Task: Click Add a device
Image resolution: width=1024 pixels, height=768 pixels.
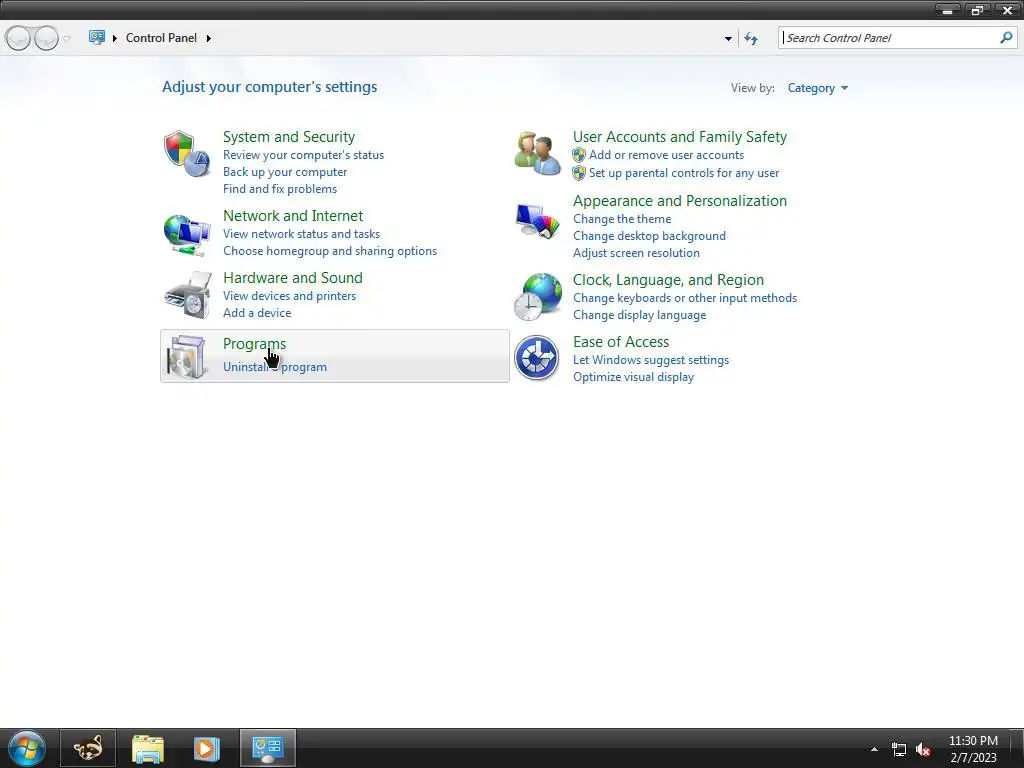Action: coord(257,313)
